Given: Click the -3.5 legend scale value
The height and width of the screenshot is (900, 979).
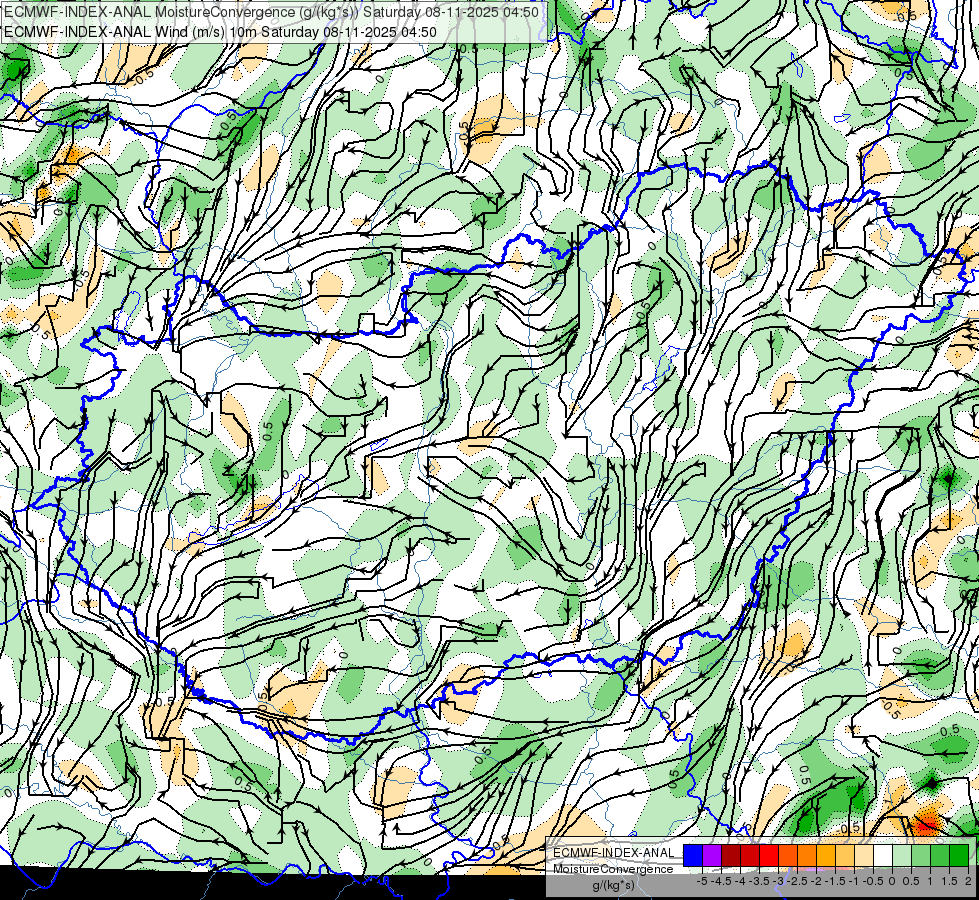Looking at the screenshot, I should 759,881.
